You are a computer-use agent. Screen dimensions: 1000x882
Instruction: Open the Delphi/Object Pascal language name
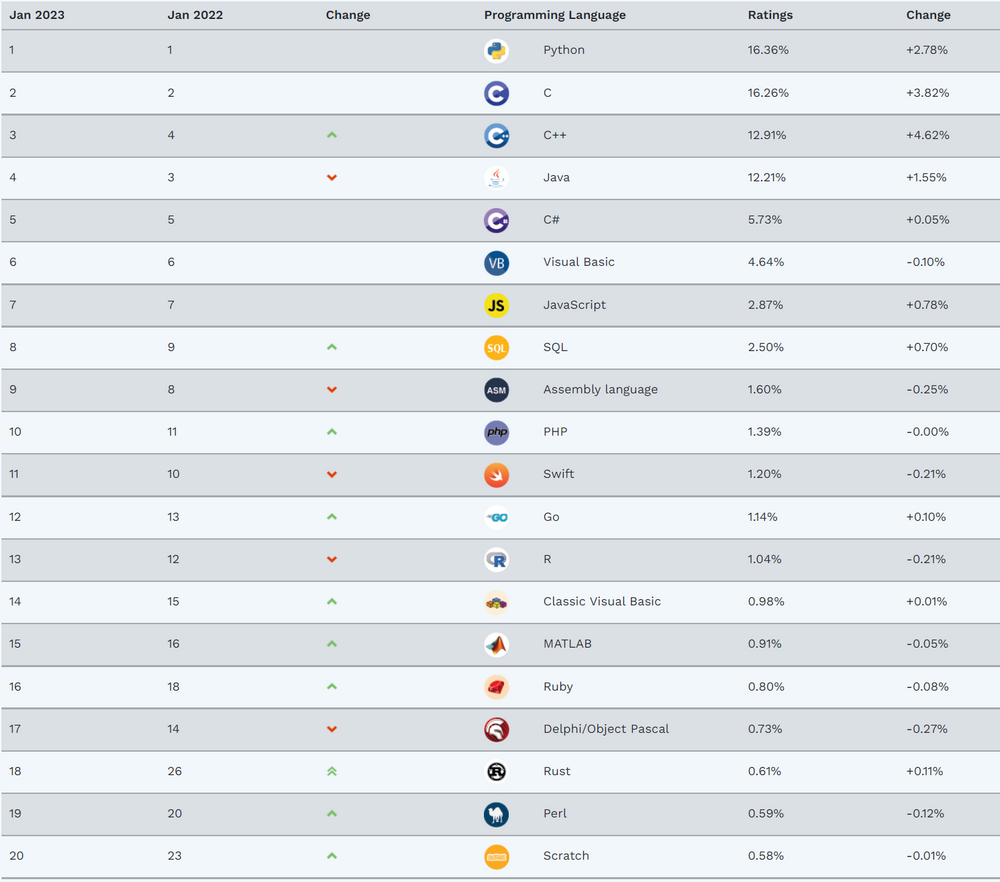(x=606, y=729)
